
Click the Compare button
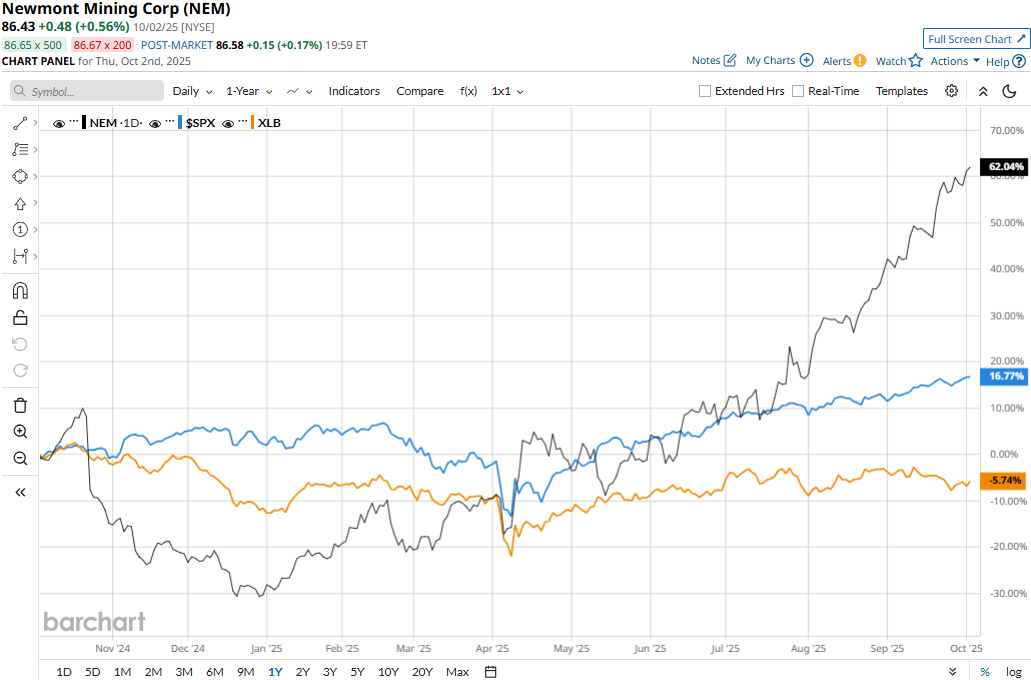[420, 91]
